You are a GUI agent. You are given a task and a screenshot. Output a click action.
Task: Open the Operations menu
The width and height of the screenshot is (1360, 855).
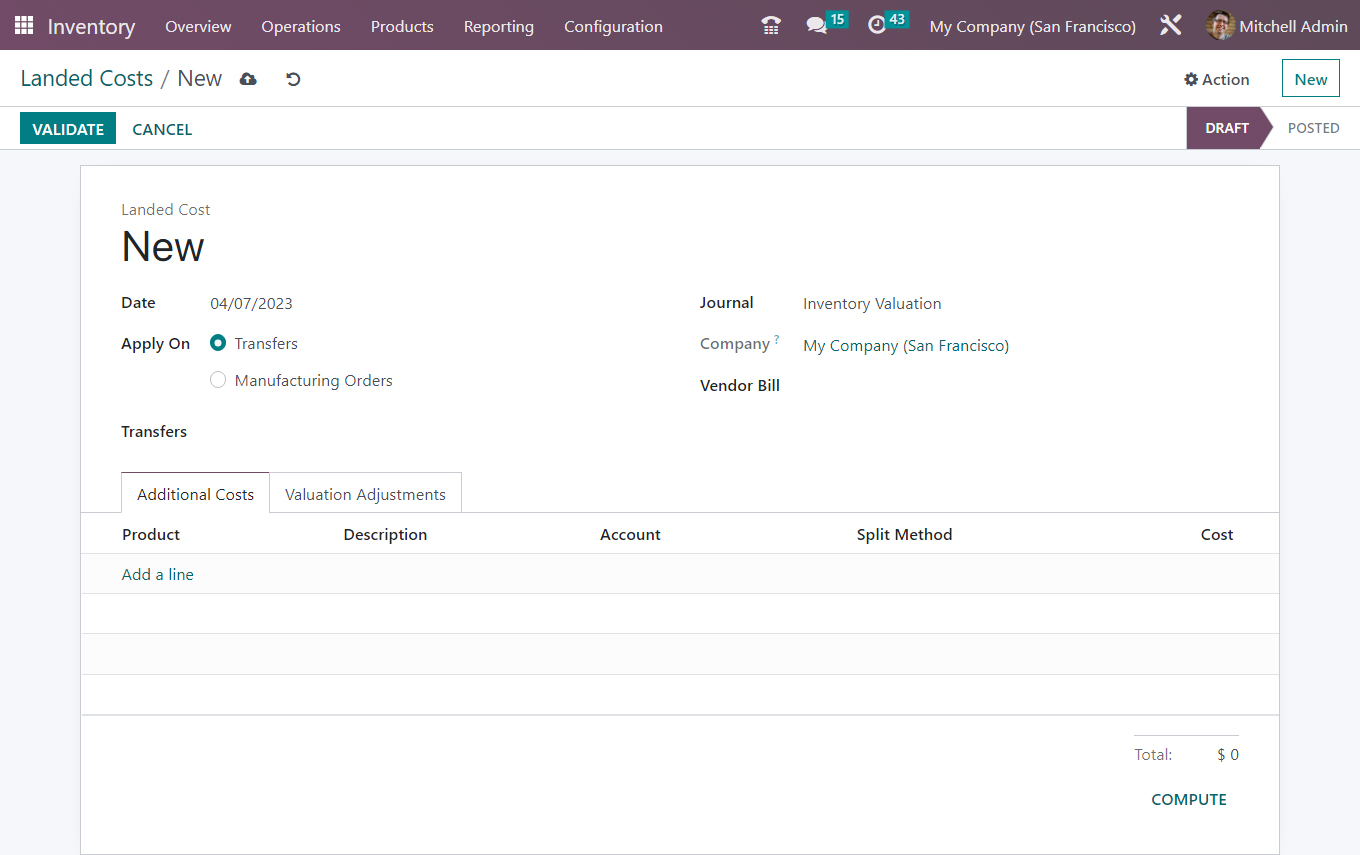point(300,26)
